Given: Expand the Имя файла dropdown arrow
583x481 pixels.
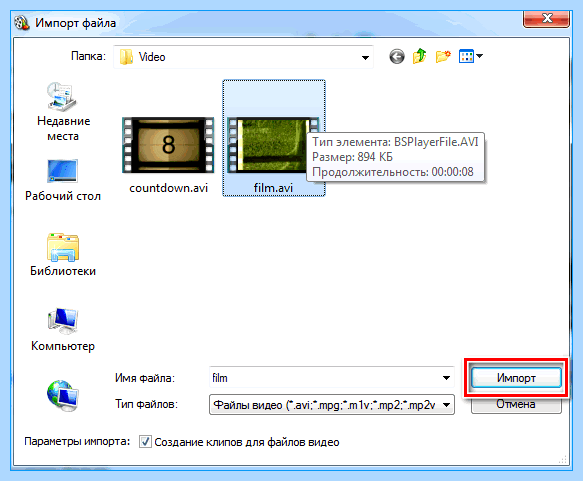Looking at the screenshot, I should click(x=446, y=378).
